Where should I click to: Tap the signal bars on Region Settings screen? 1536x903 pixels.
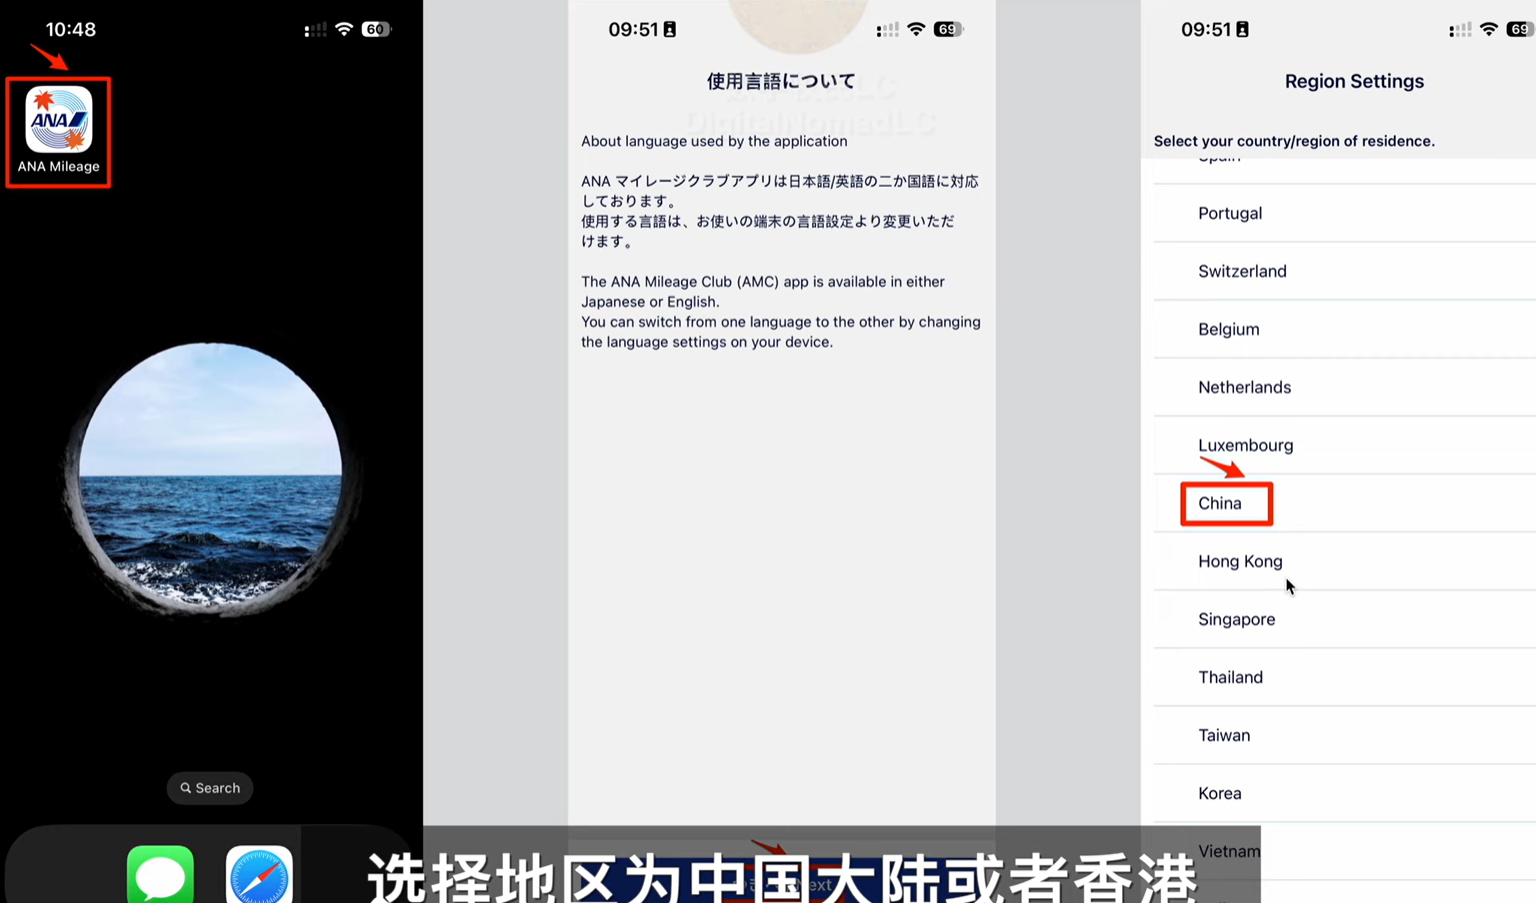[1460, 30]
